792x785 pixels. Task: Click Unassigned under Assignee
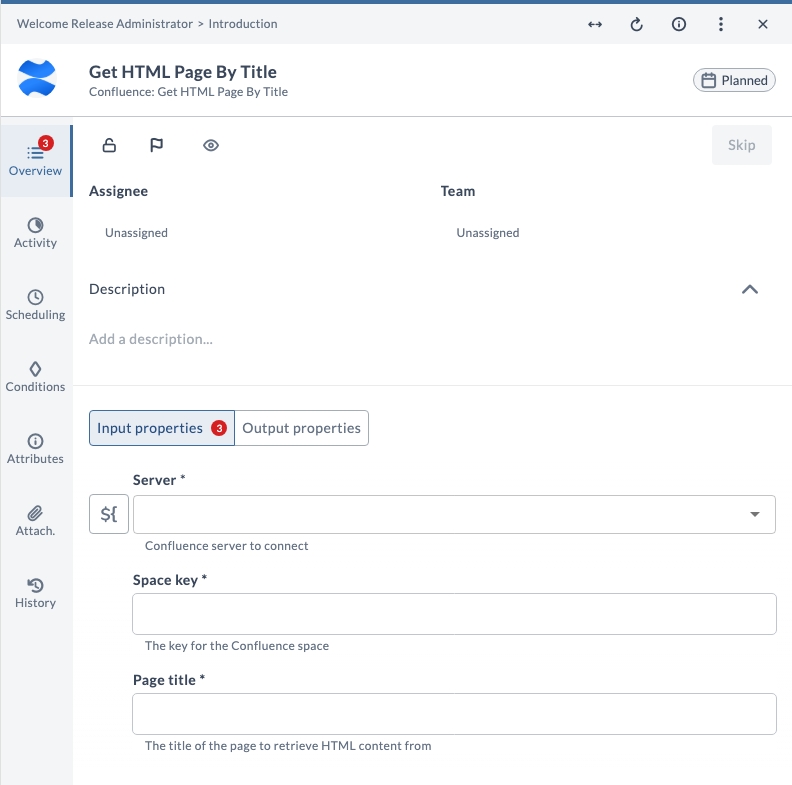(136, 233)
